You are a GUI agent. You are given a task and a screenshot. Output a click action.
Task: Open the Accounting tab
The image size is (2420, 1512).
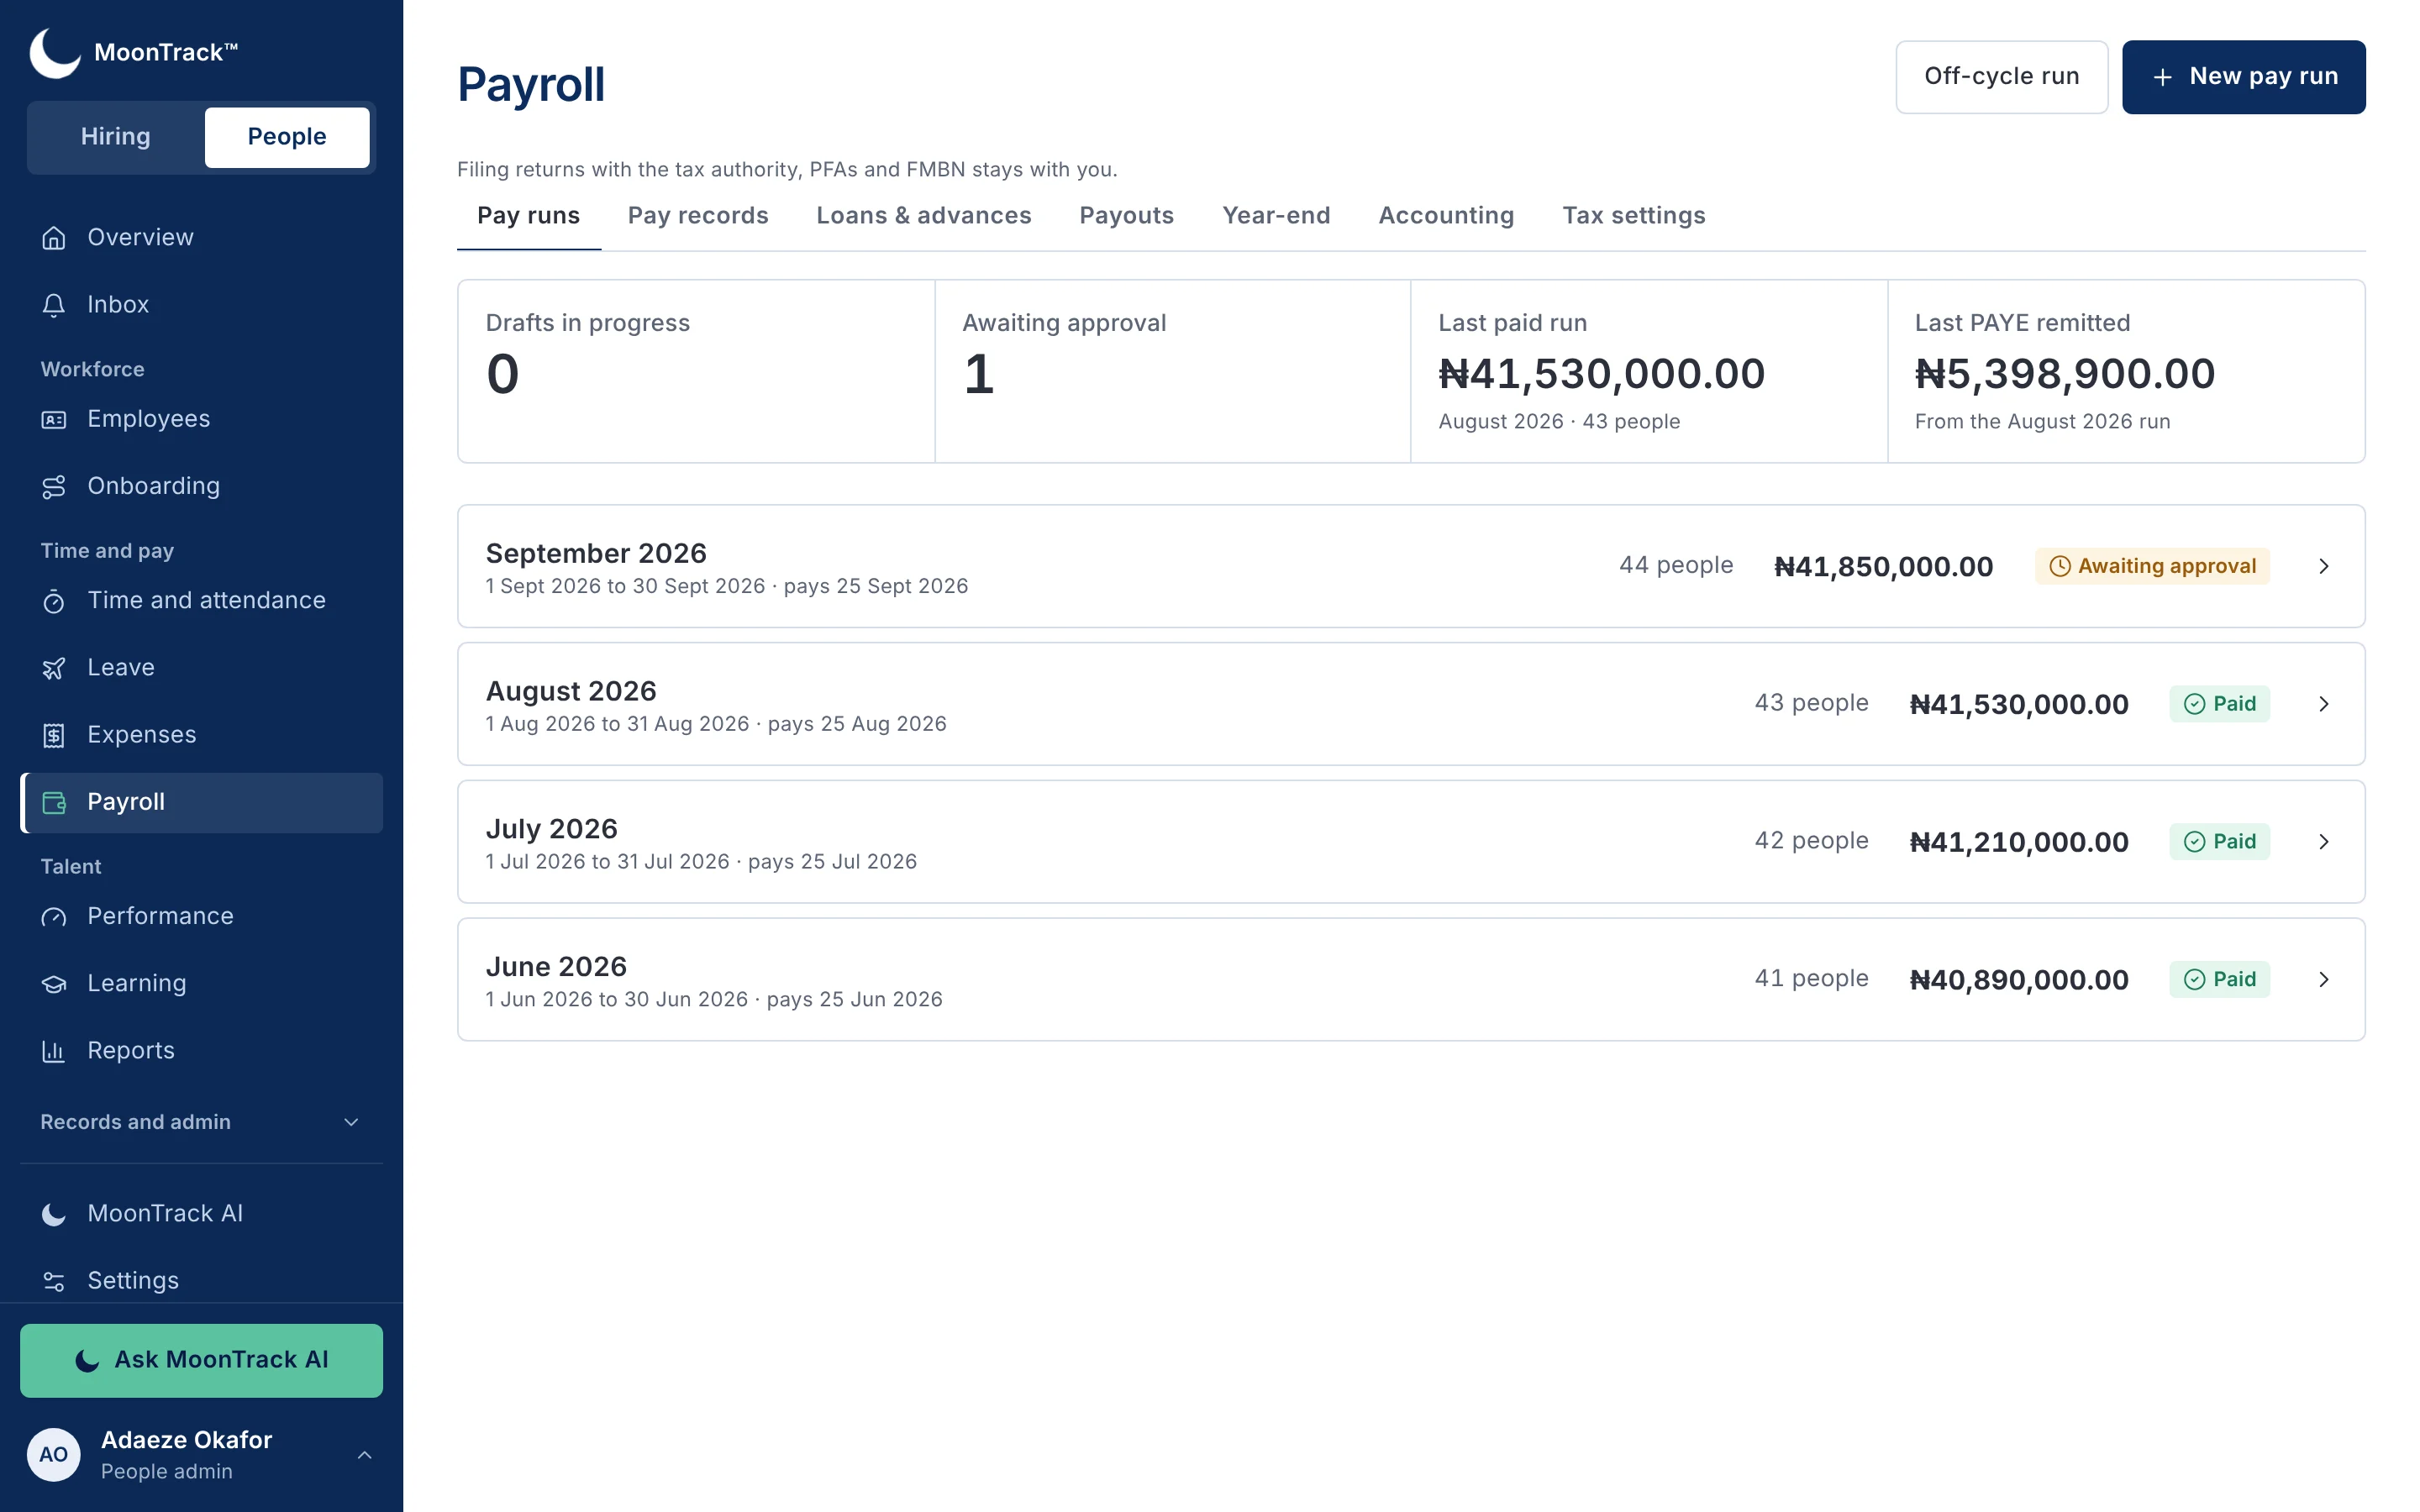point(1446,216)
